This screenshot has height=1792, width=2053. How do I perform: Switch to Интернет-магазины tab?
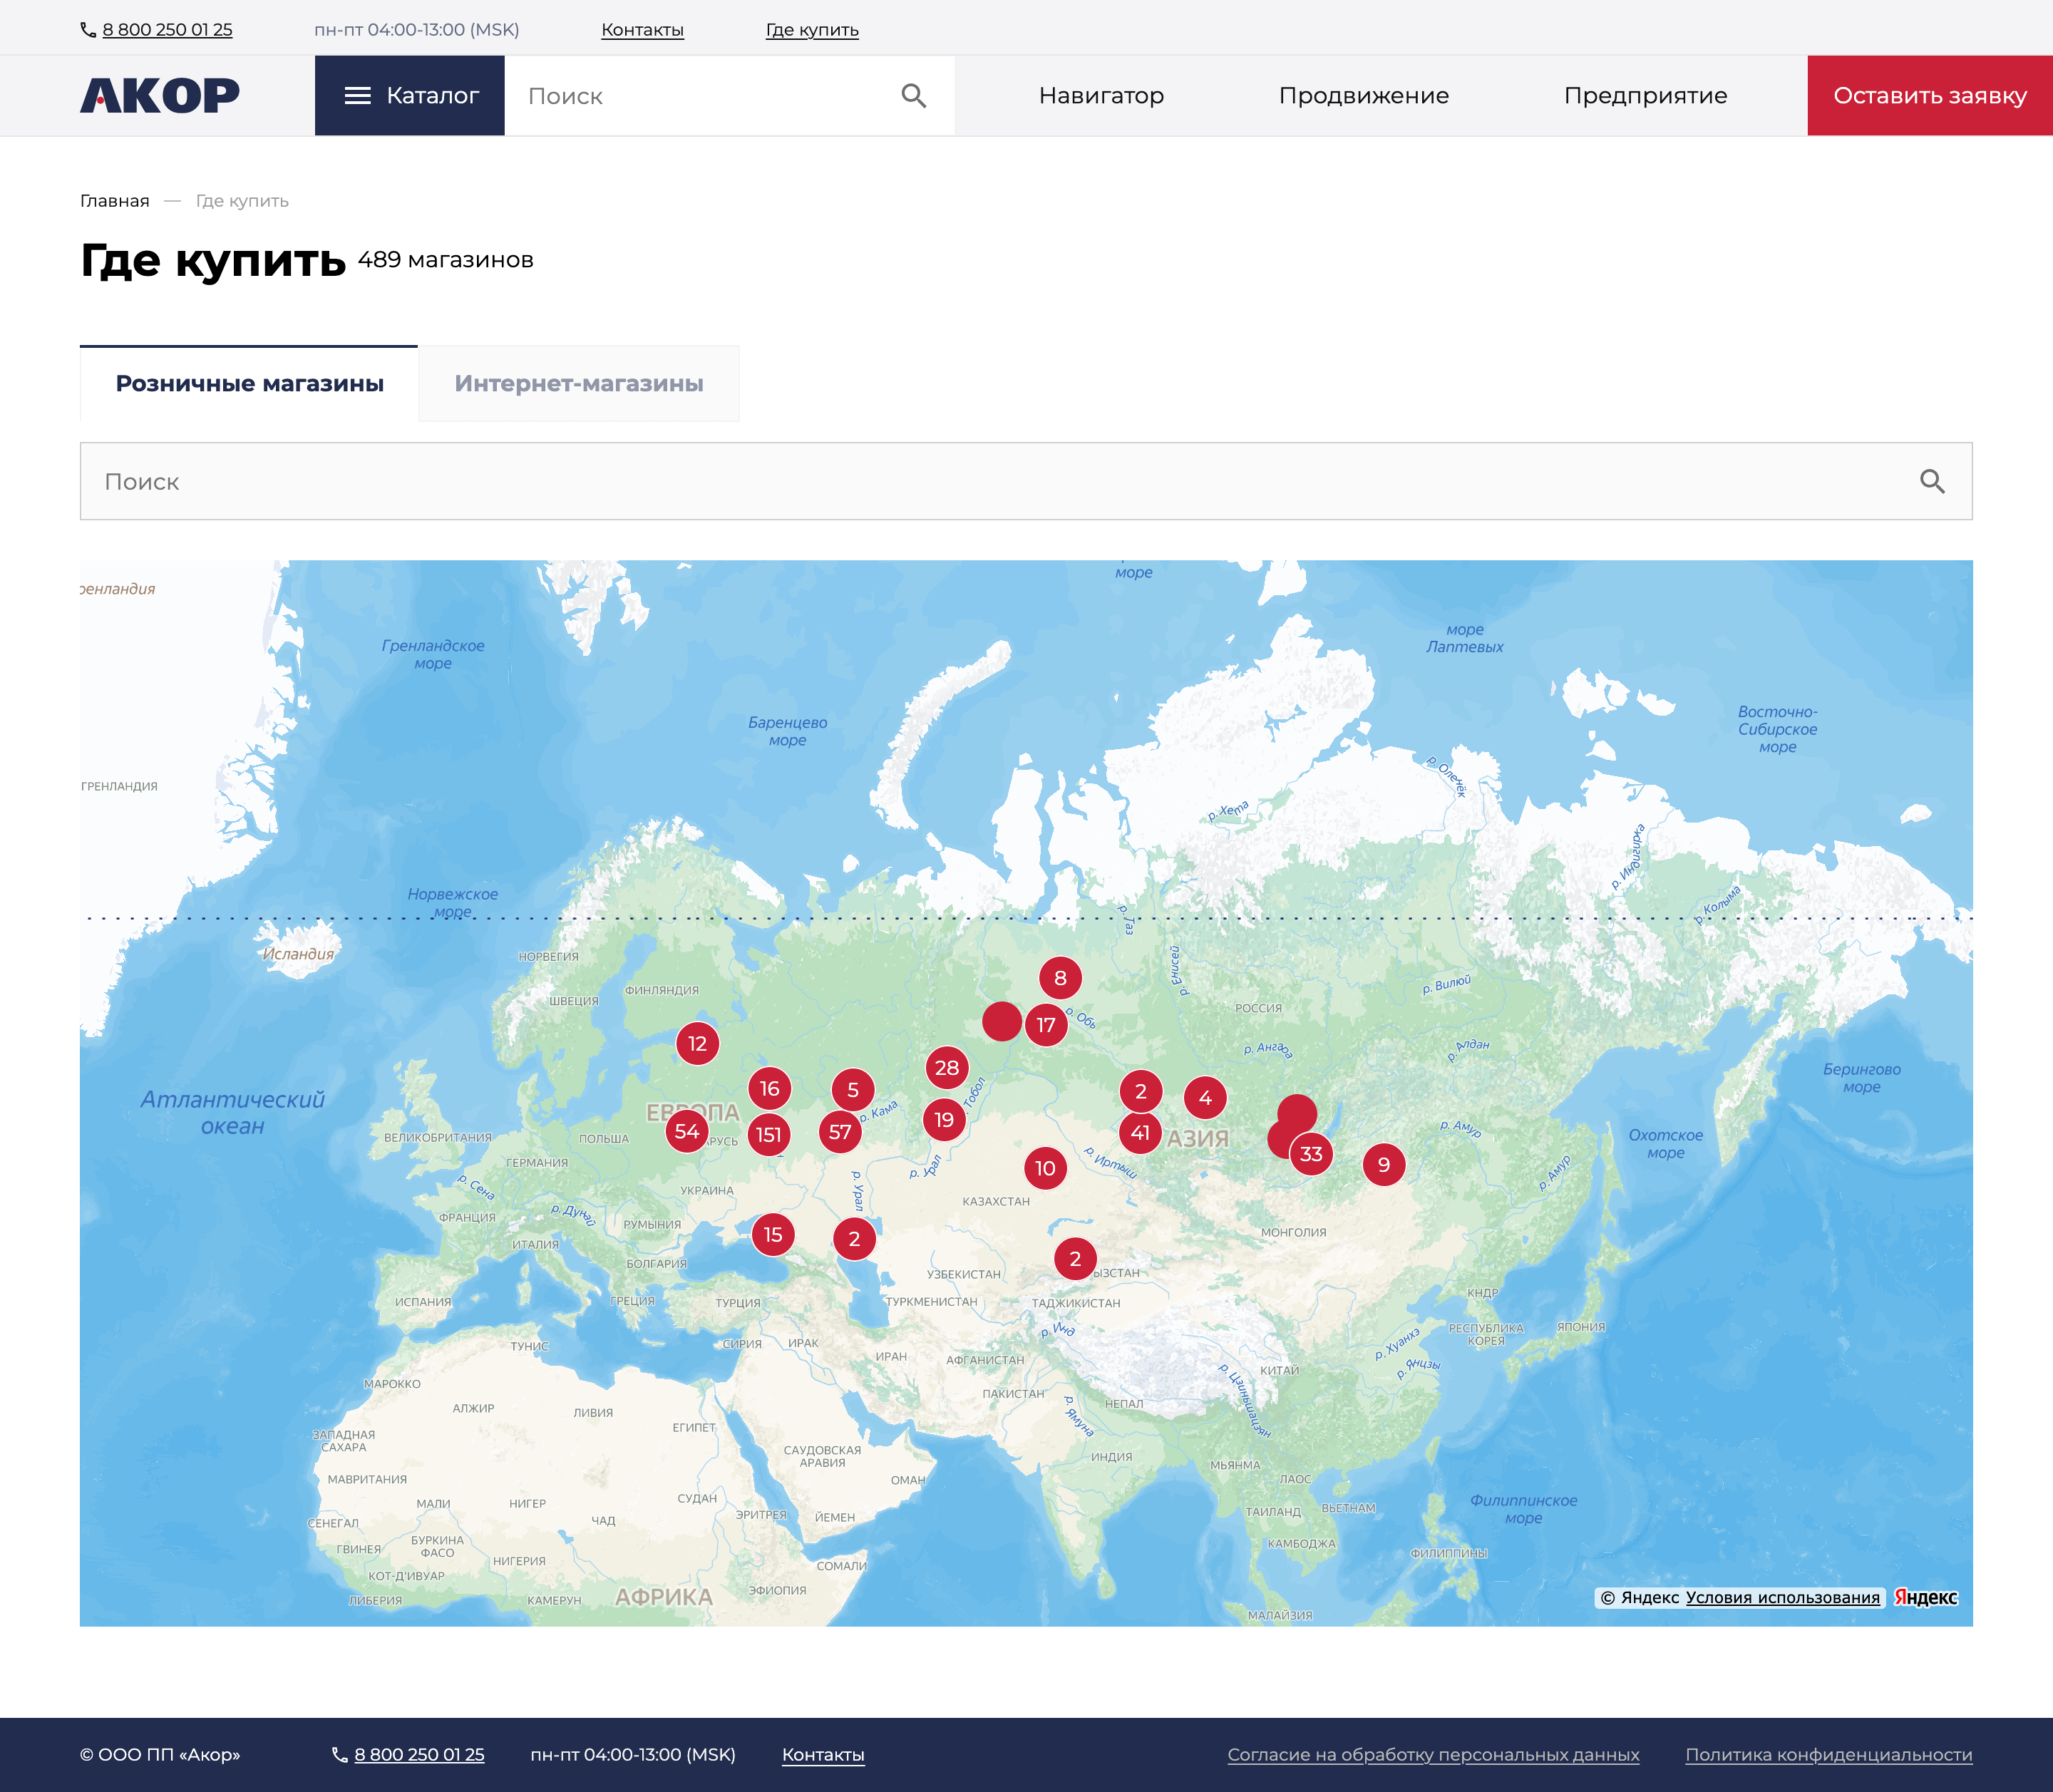click(579, 384)
